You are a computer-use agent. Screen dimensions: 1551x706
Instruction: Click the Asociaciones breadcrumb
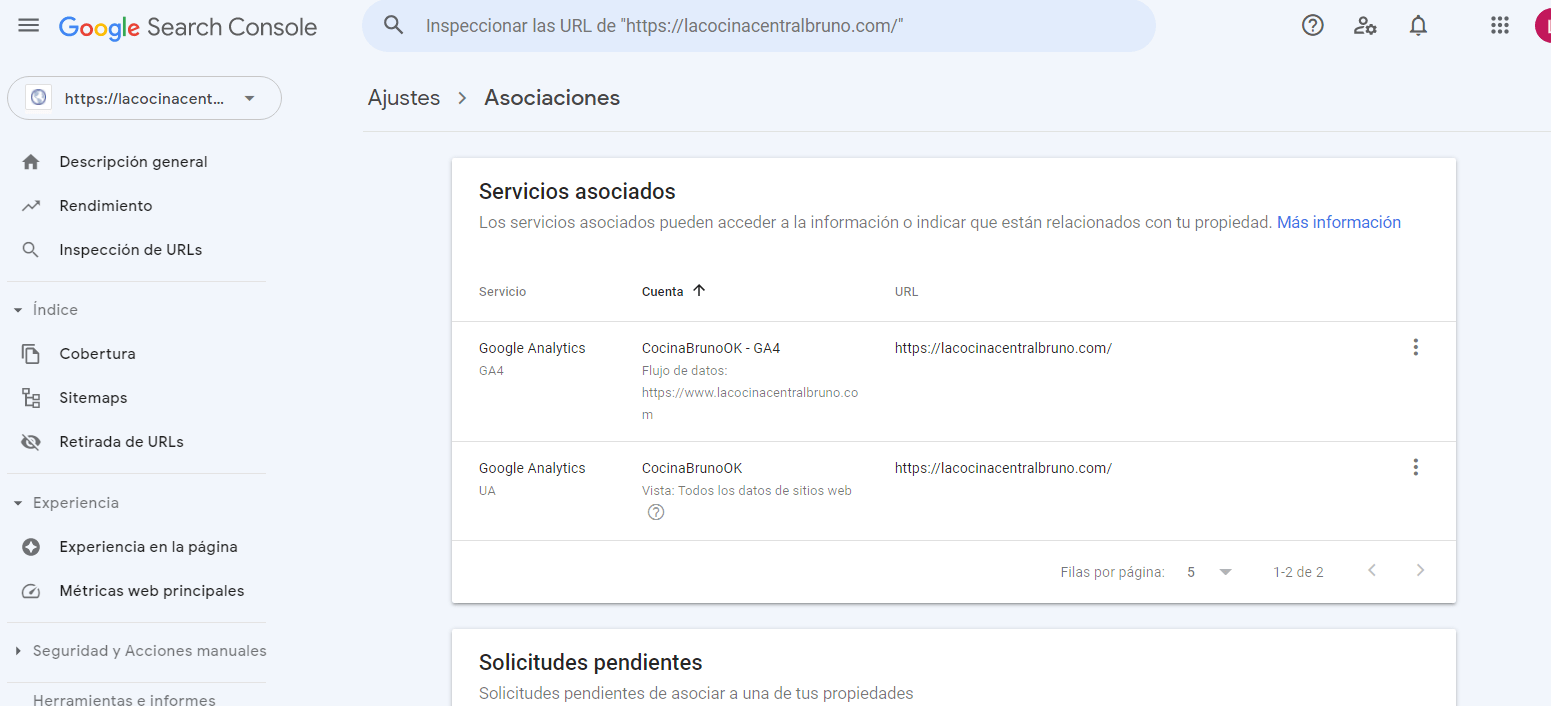pyautogui.click(x=552, y=98)
